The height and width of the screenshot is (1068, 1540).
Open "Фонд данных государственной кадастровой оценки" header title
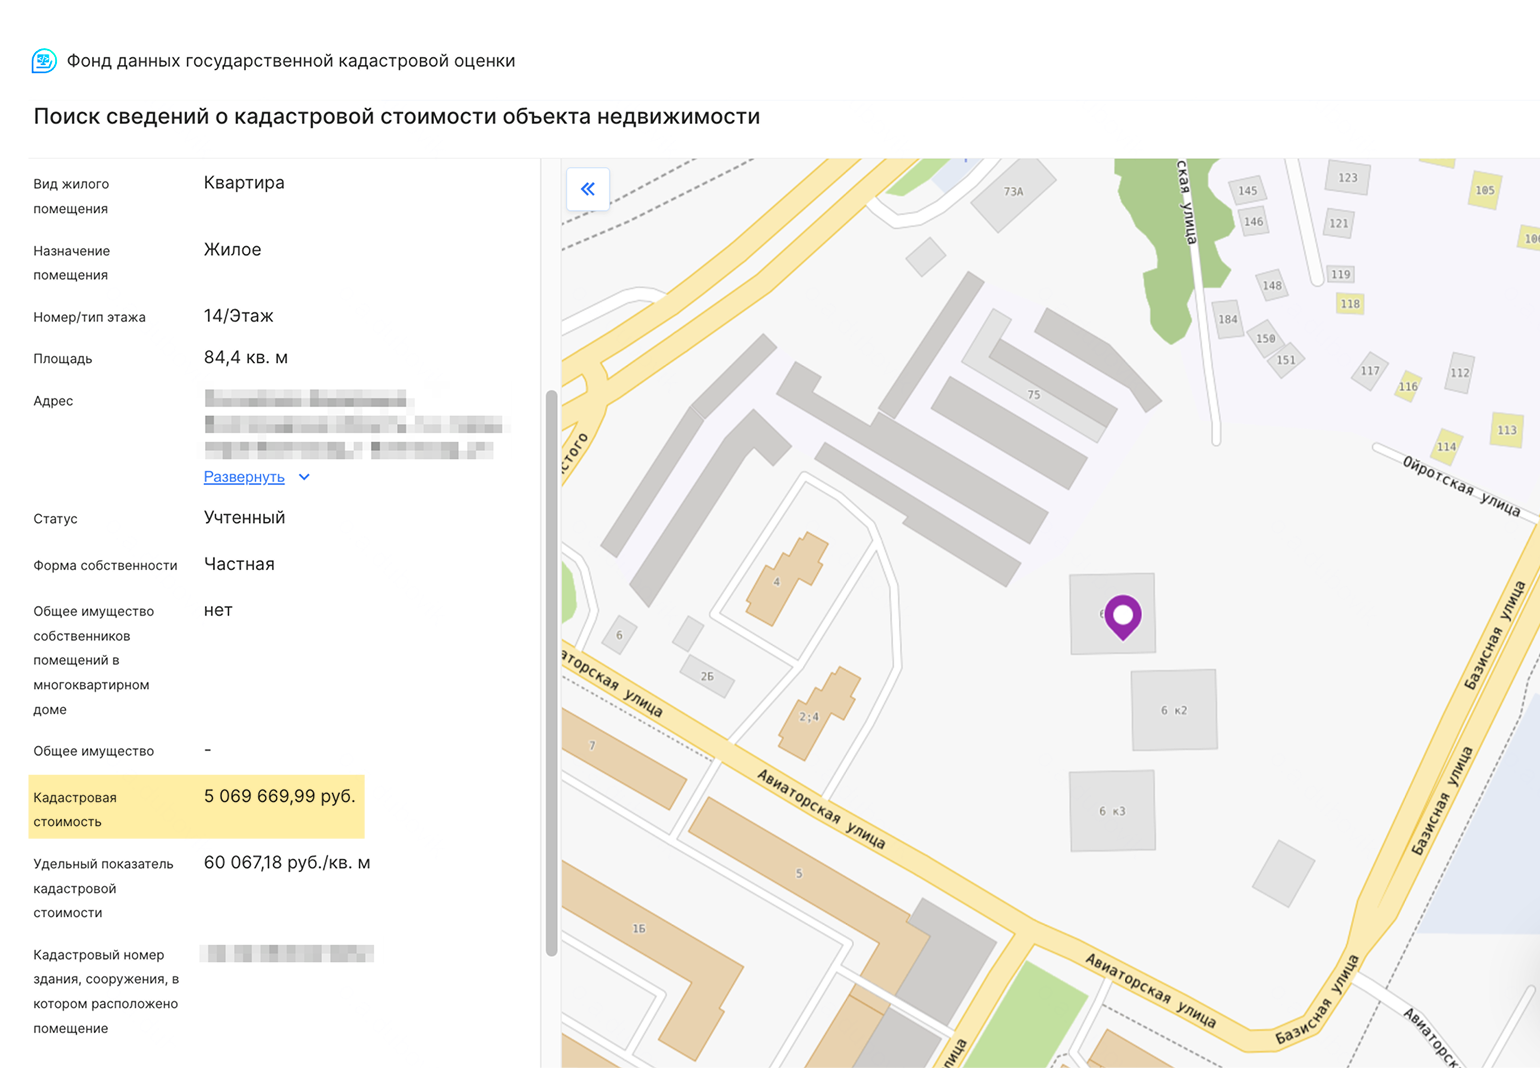click(x=290, y=61)
